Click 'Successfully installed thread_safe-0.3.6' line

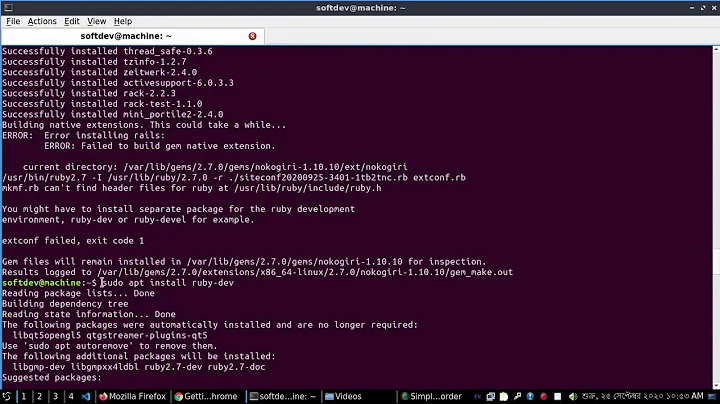(x=107, y=51)
